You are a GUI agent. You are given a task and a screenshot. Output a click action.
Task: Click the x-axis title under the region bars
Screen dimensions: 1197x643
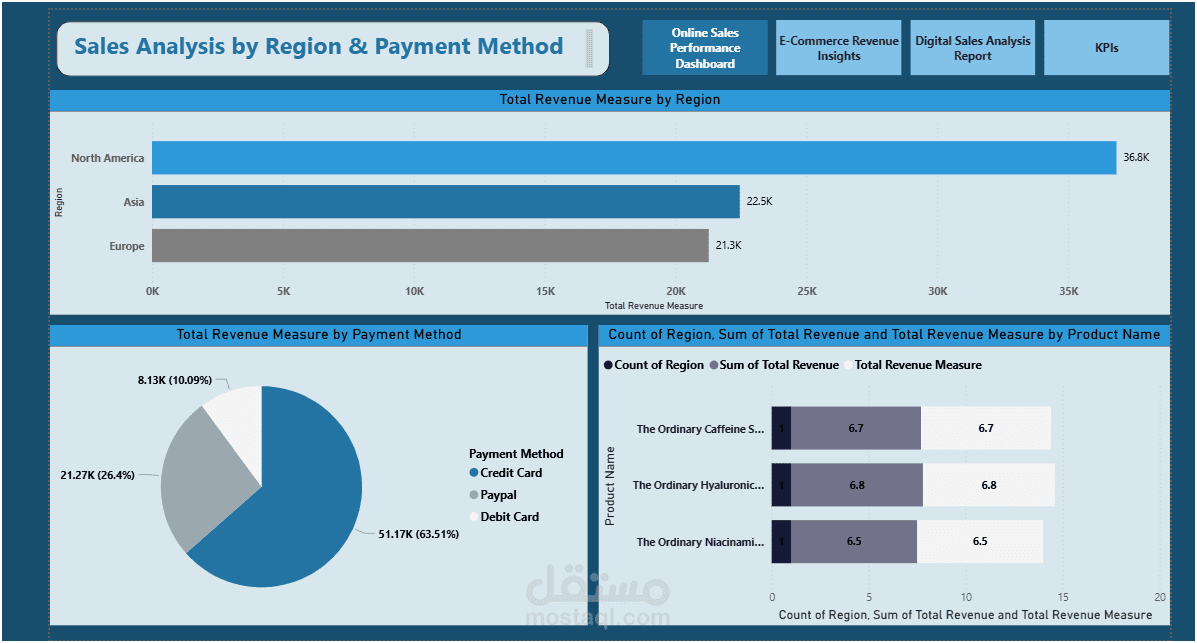pyautogui.click(x=653, y=305)
